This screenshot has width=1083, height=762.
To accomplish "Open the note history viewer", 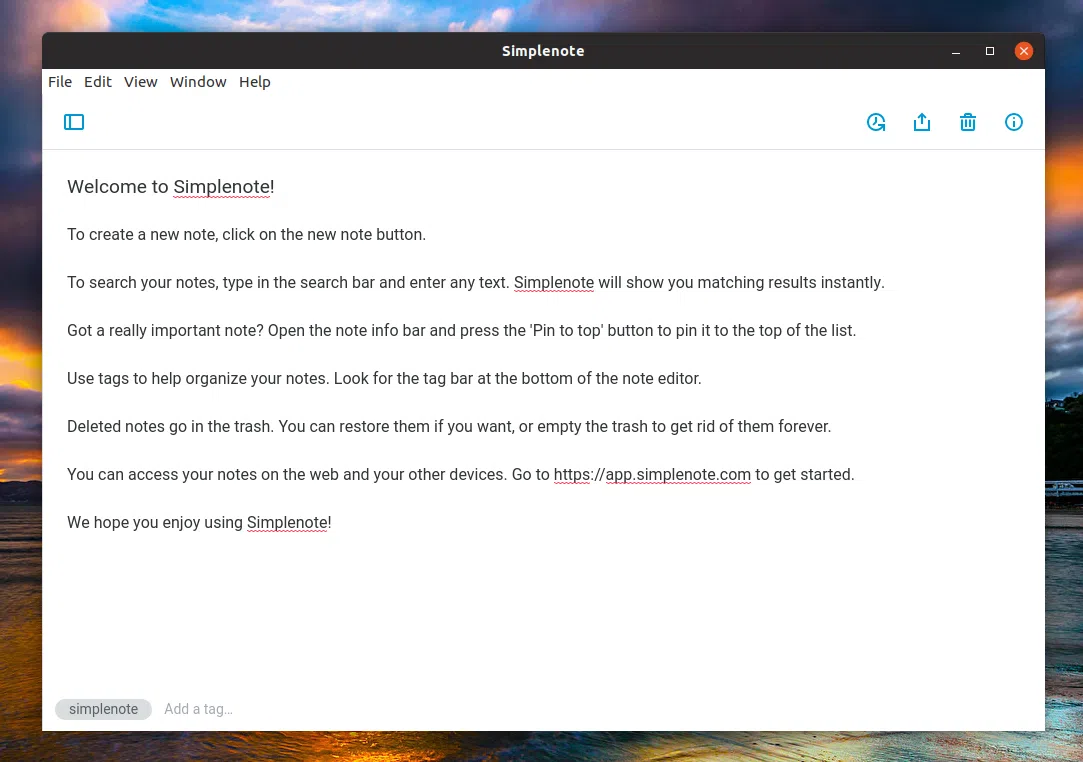I will tap(876, 121).
